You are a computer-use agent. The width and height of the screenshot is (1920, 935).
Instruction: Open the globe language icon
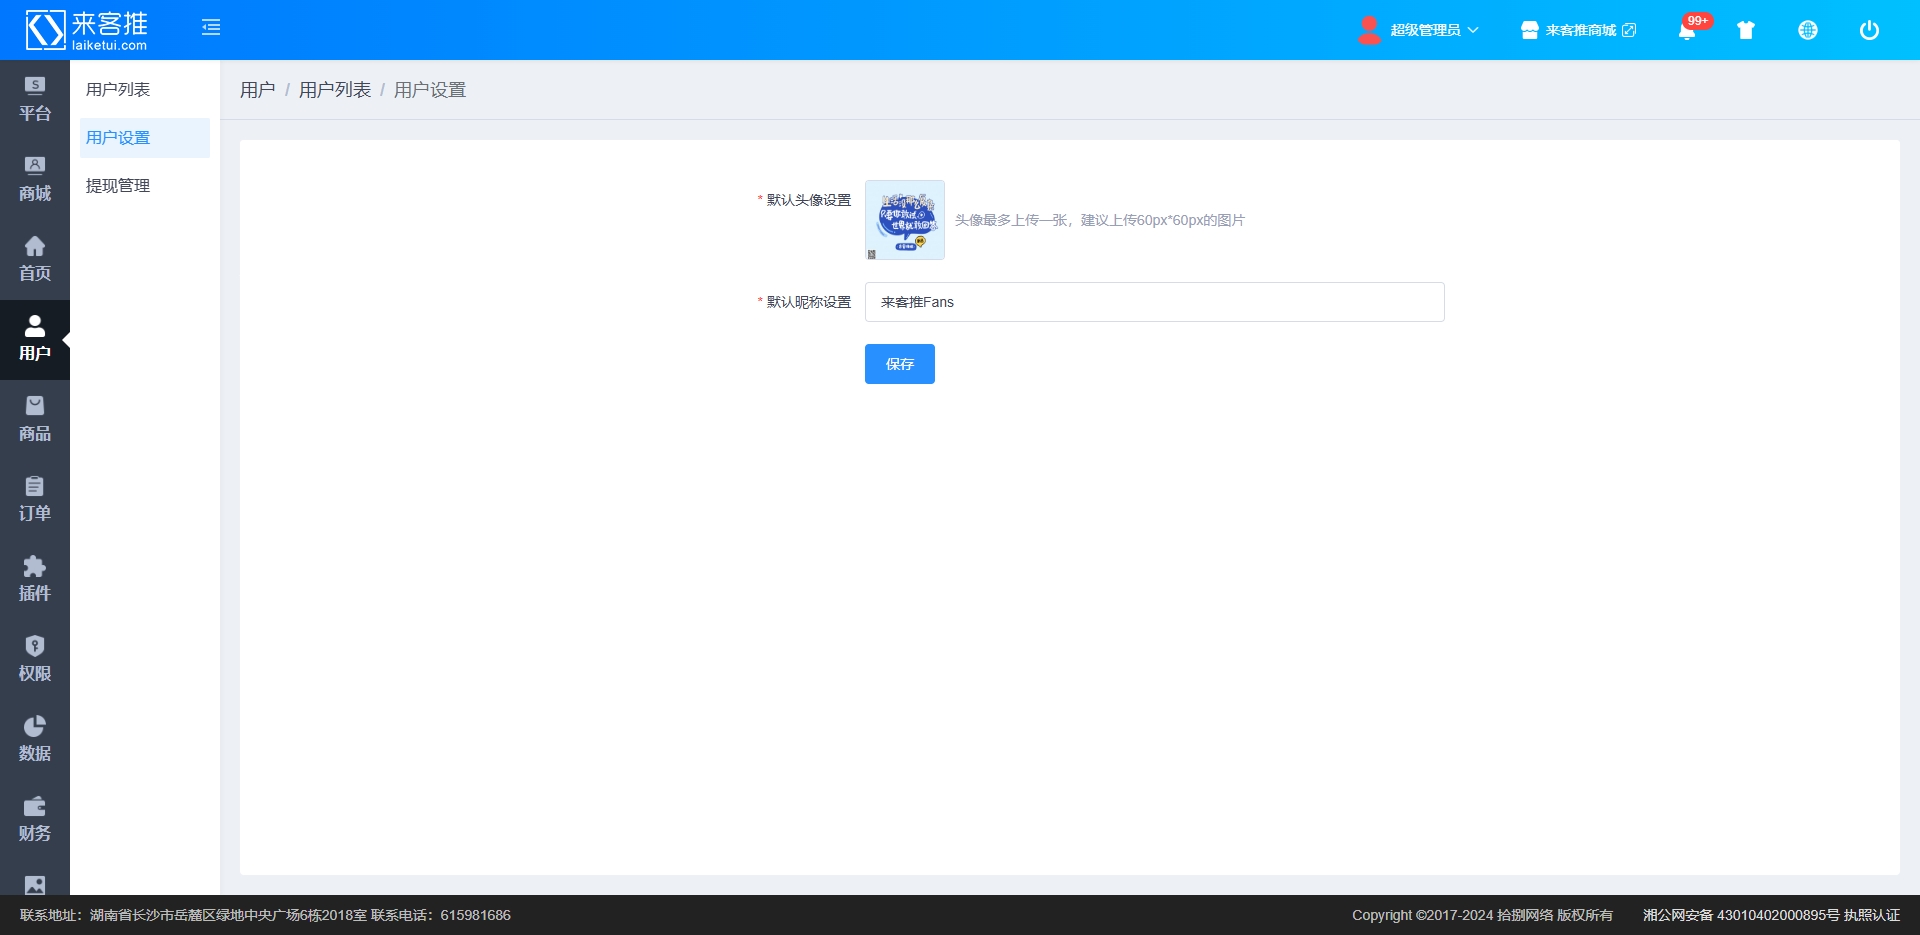(x=1808, y=30)
